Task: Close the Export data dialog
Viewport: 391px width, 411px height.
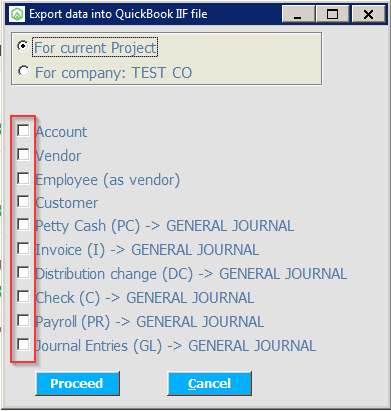Action: [368, 14]
